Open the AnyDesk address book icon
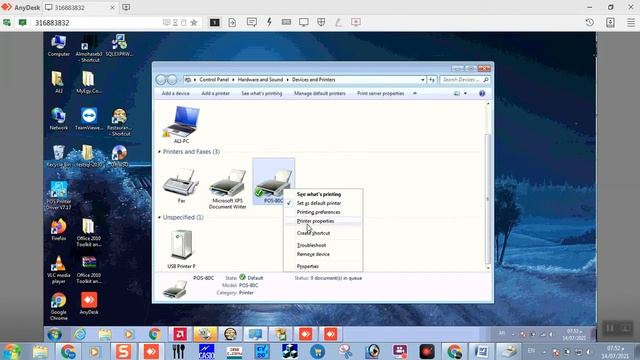The image size is (640, 360). 610,22
